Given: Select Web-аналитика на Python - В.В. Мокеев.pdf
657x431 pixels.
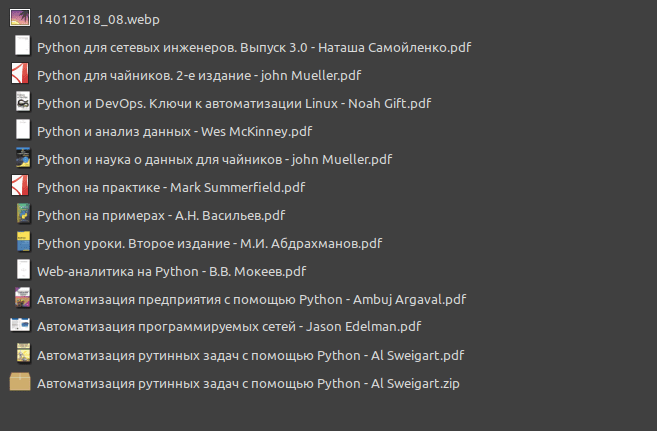Looking at the screenshot, I should (171, 271).
